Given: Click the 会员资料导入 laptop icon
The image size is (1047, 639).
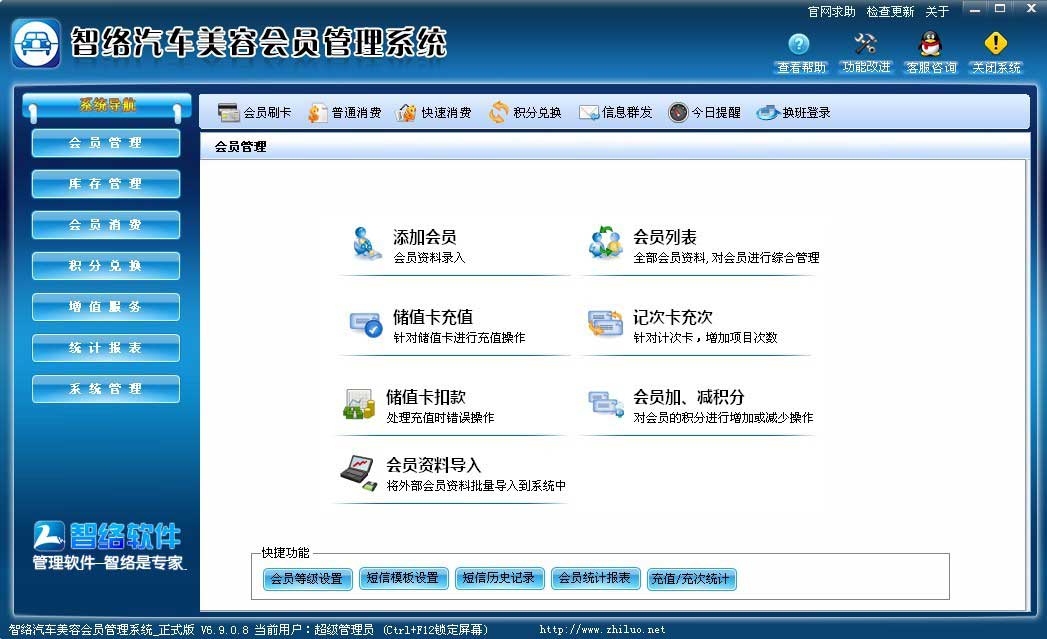Looking at the screenshot, I should 359,473.
